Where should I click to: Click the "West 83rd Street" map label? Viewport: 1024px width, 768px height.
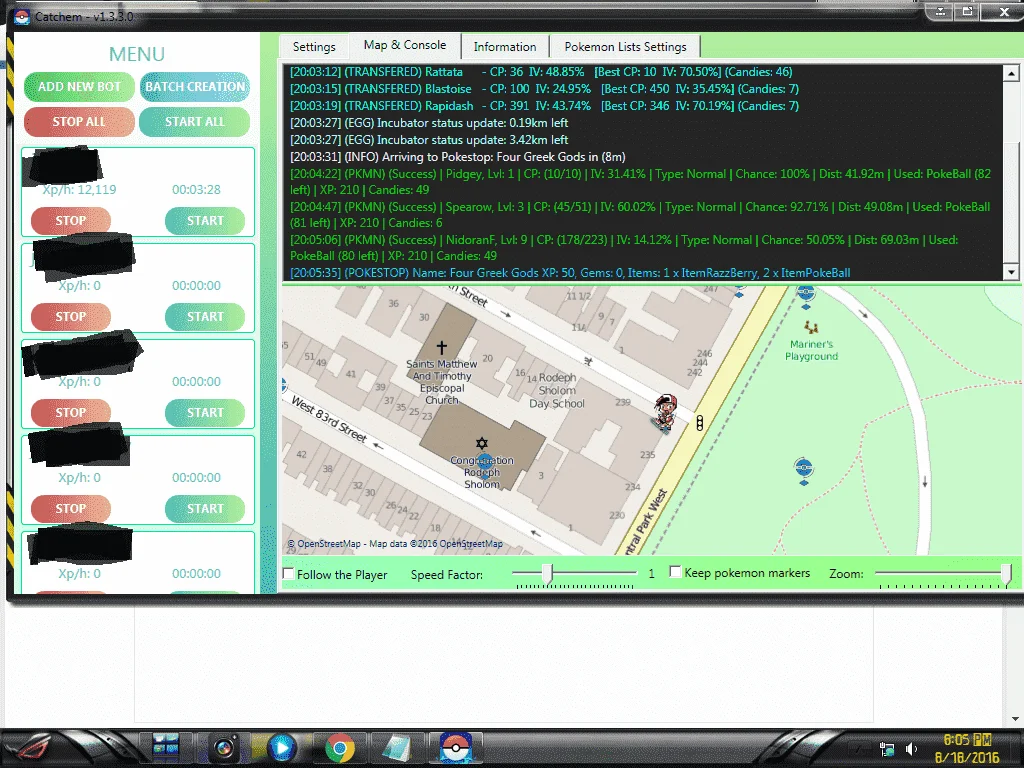click(328, 419)
